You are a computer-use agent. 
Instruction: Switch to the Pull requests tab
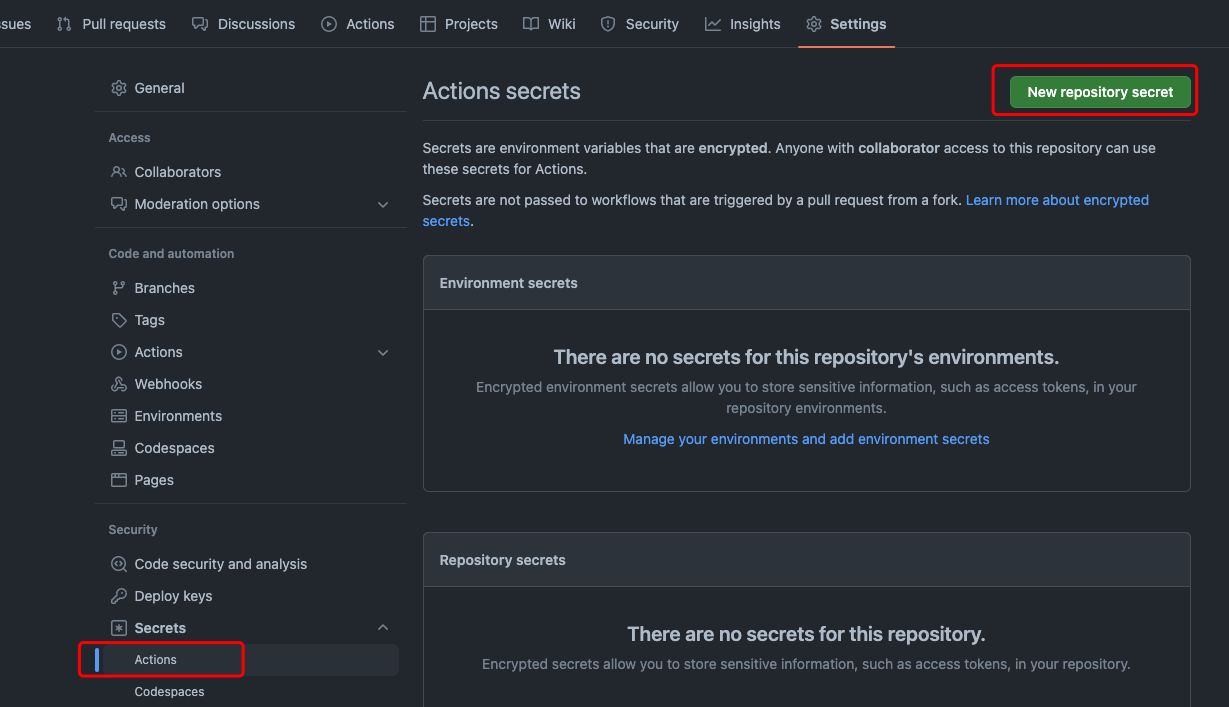pos(112,24)
